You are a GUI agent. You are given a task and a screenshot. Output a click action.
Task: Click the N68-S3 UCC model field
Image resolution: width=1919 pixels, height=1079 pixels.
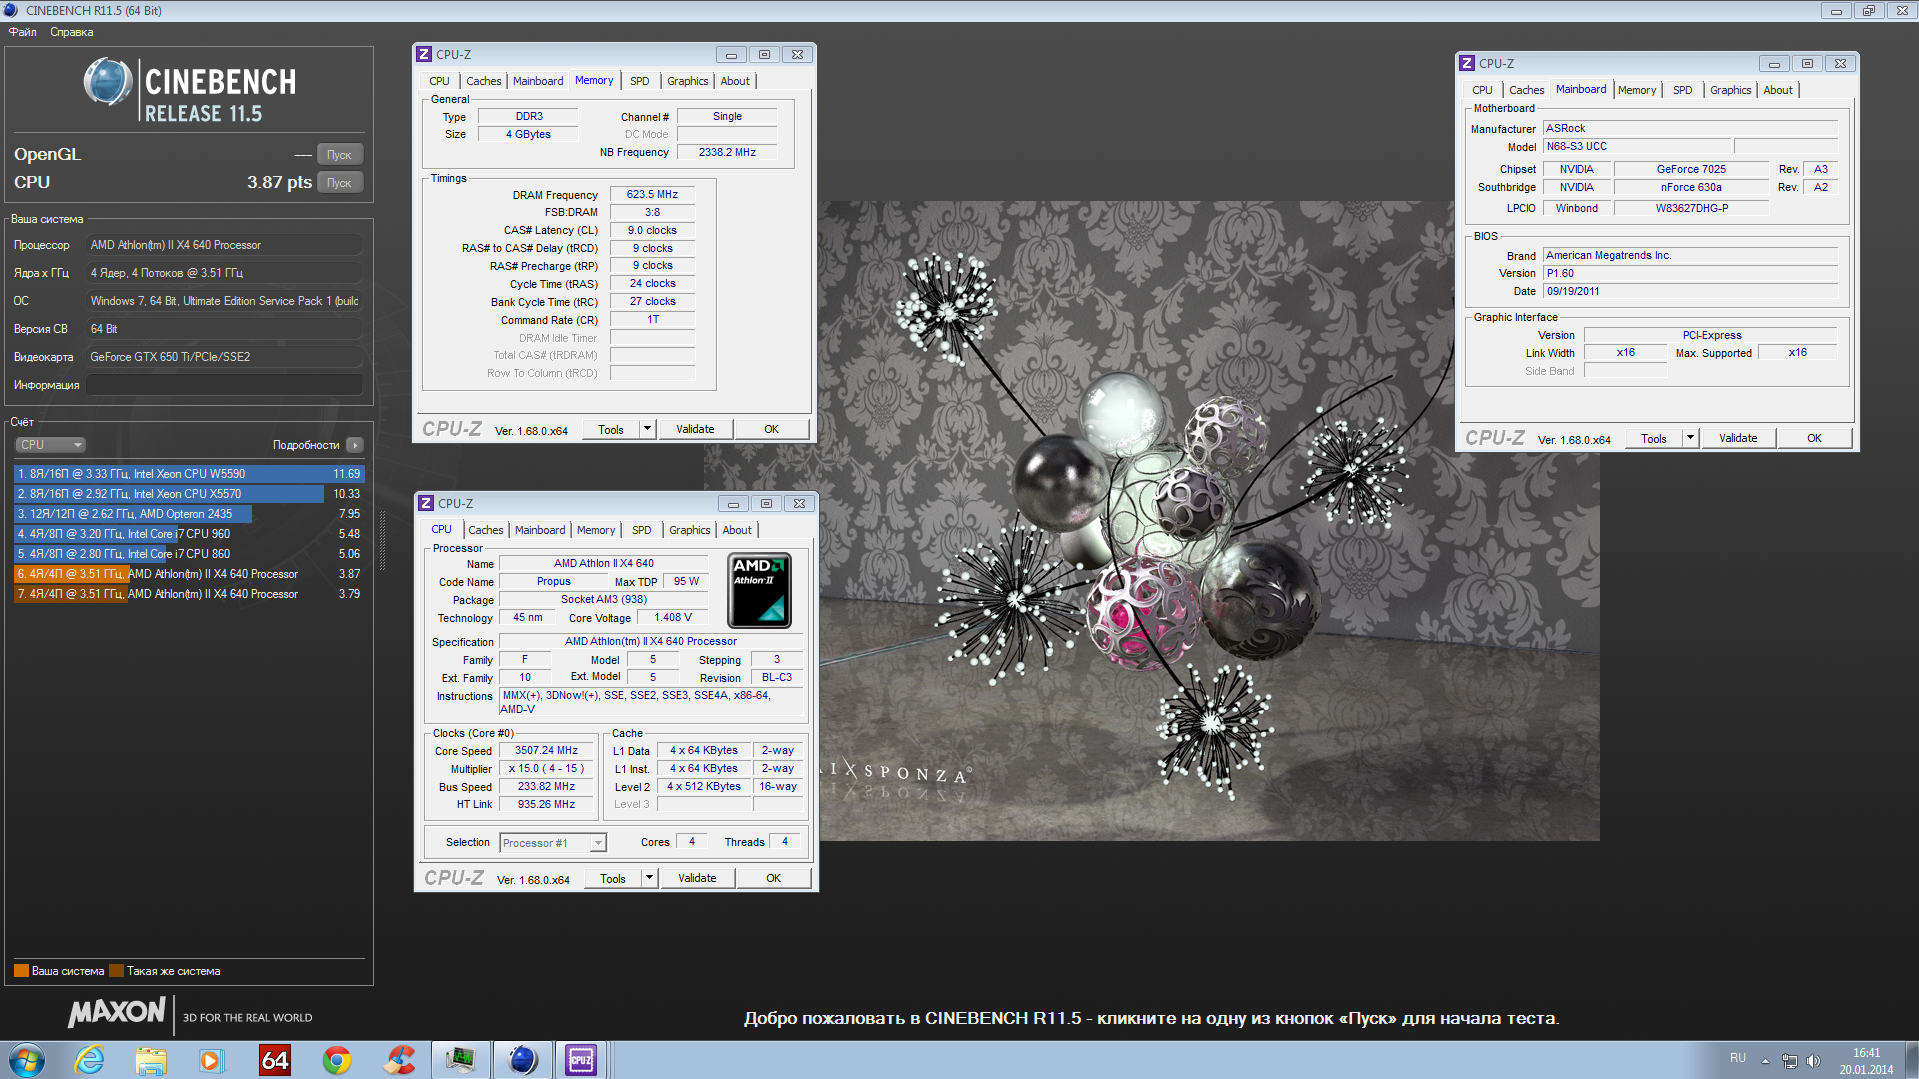click(x=1637, y=146)
